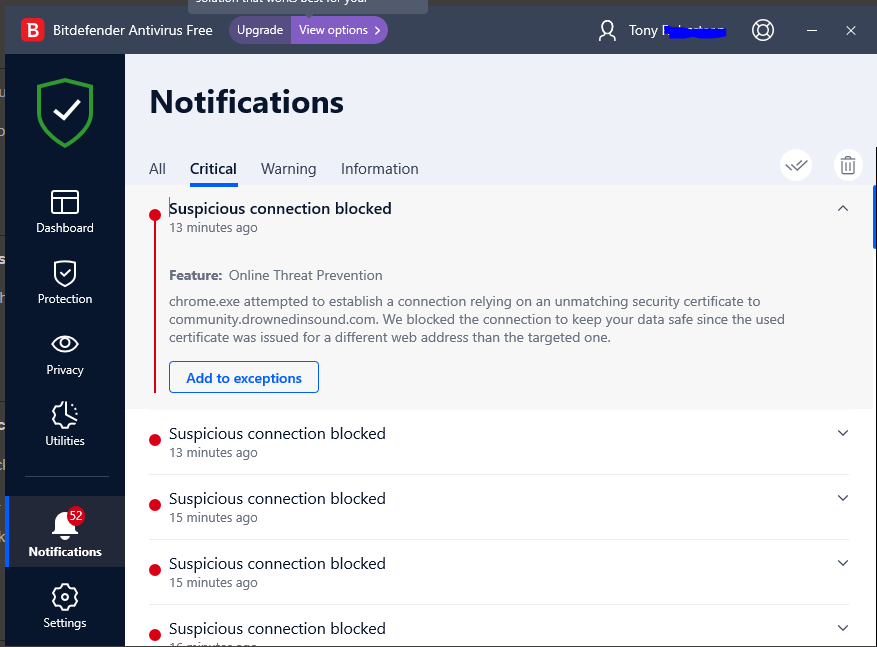Open Notifications from the sidebar bell
877x647 pixels.
[65, 532]
